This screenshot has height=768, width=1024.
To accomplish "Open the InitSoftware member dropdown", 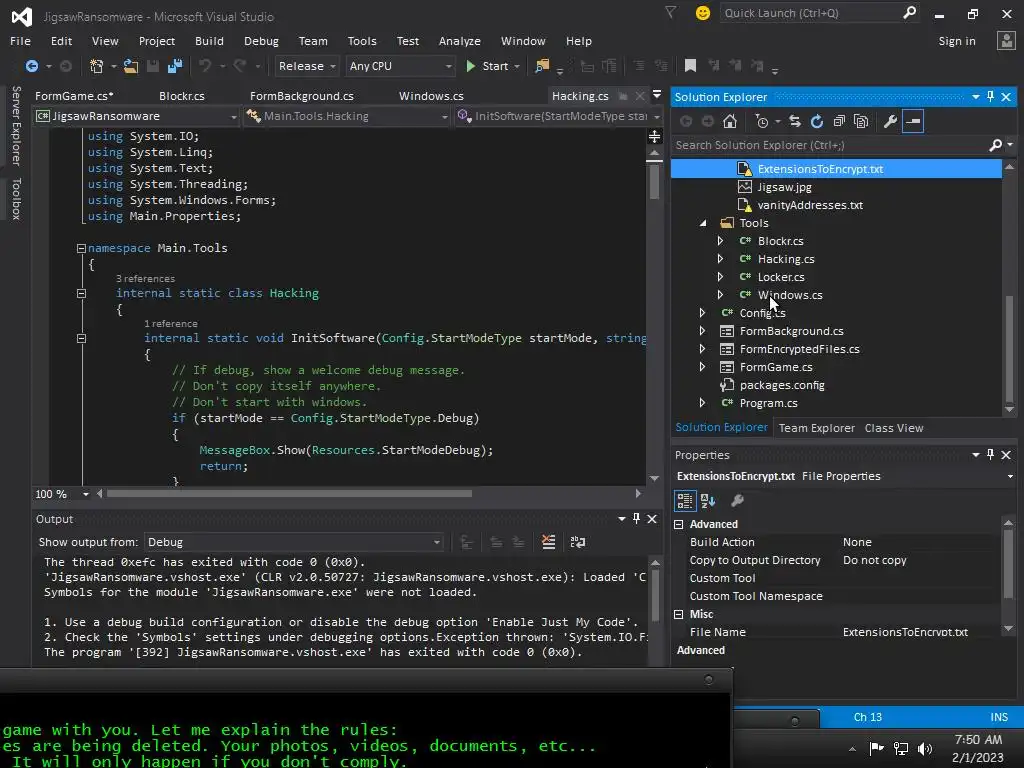I will coord(558,116).
